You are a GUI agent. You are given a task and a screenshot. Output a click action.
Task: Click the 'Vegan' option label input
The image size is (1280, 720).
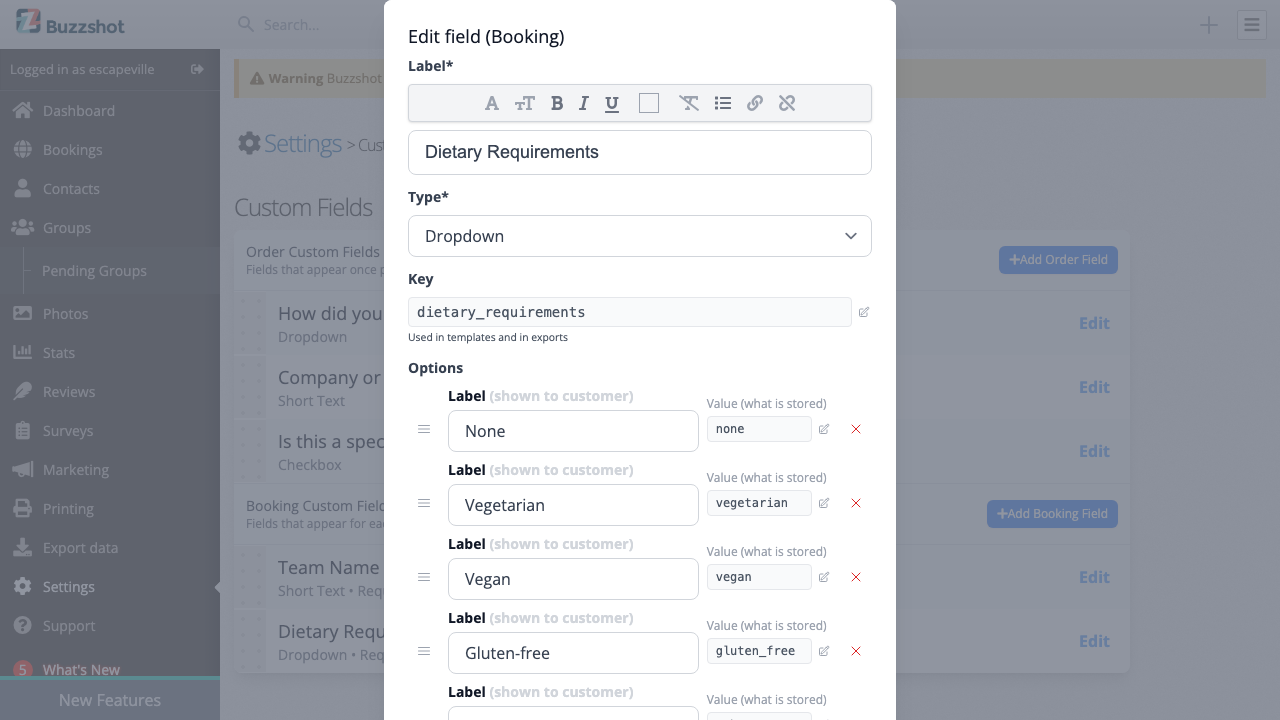click(x=573, y=579)
